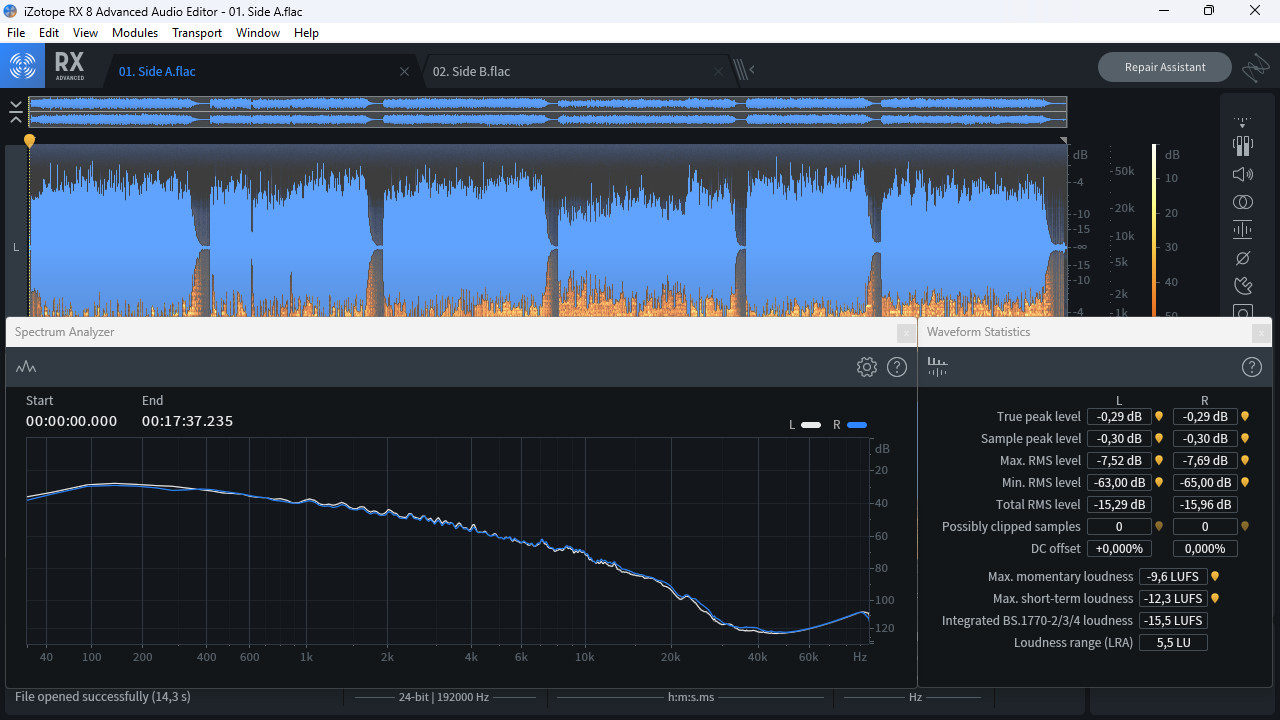
Task: Click the De-hum plug icon in sidebar
Action: 1242,286
